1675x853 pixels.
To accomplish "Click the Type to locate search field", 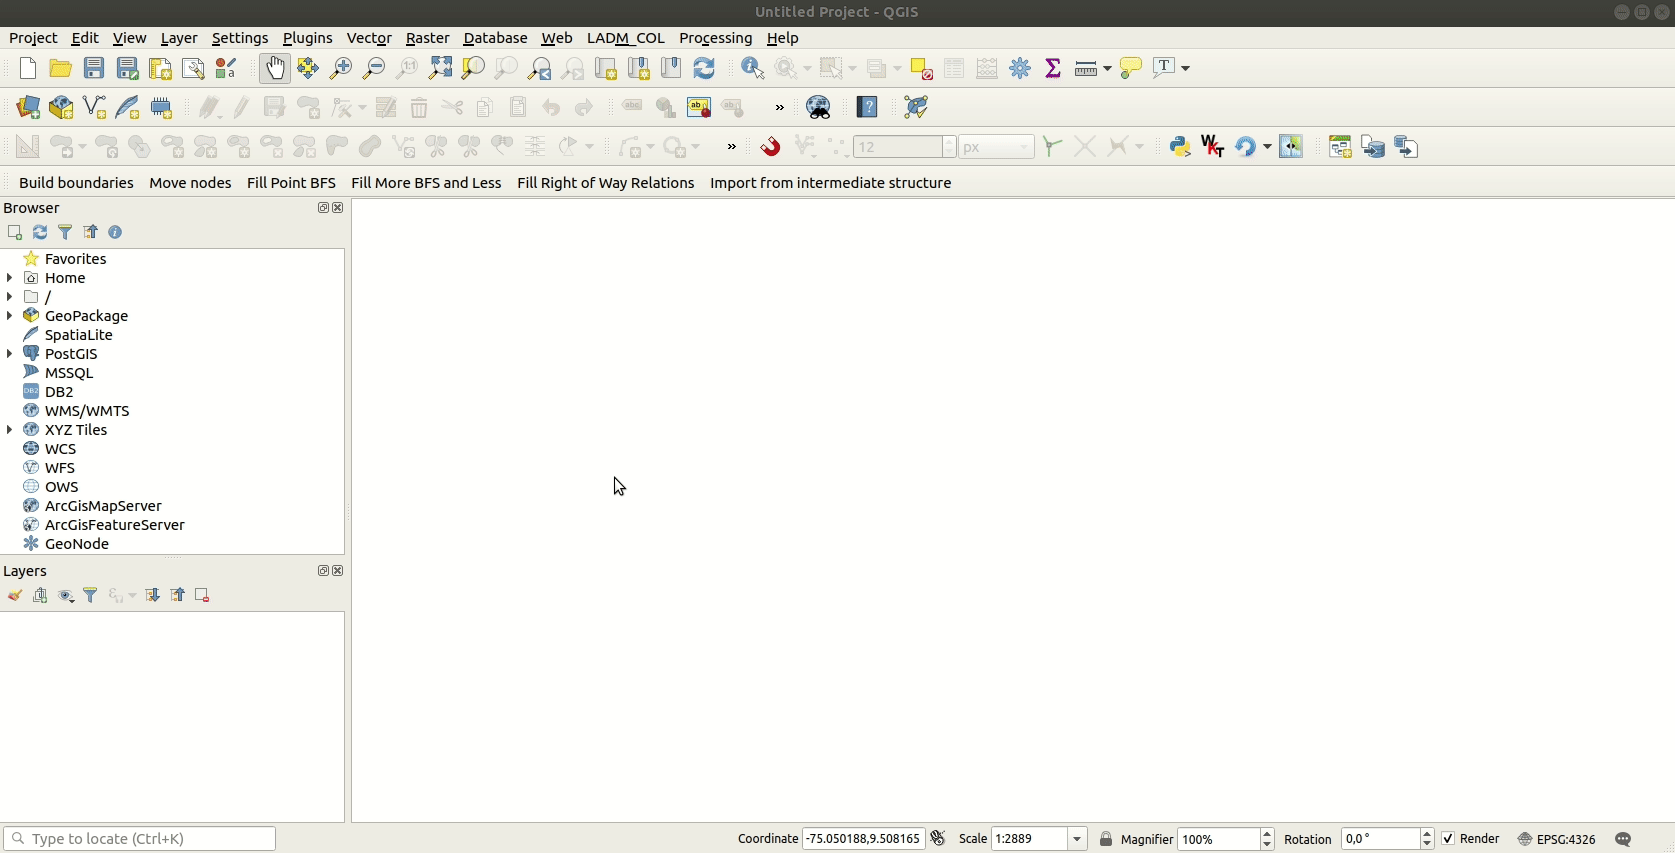I will 140,839.
